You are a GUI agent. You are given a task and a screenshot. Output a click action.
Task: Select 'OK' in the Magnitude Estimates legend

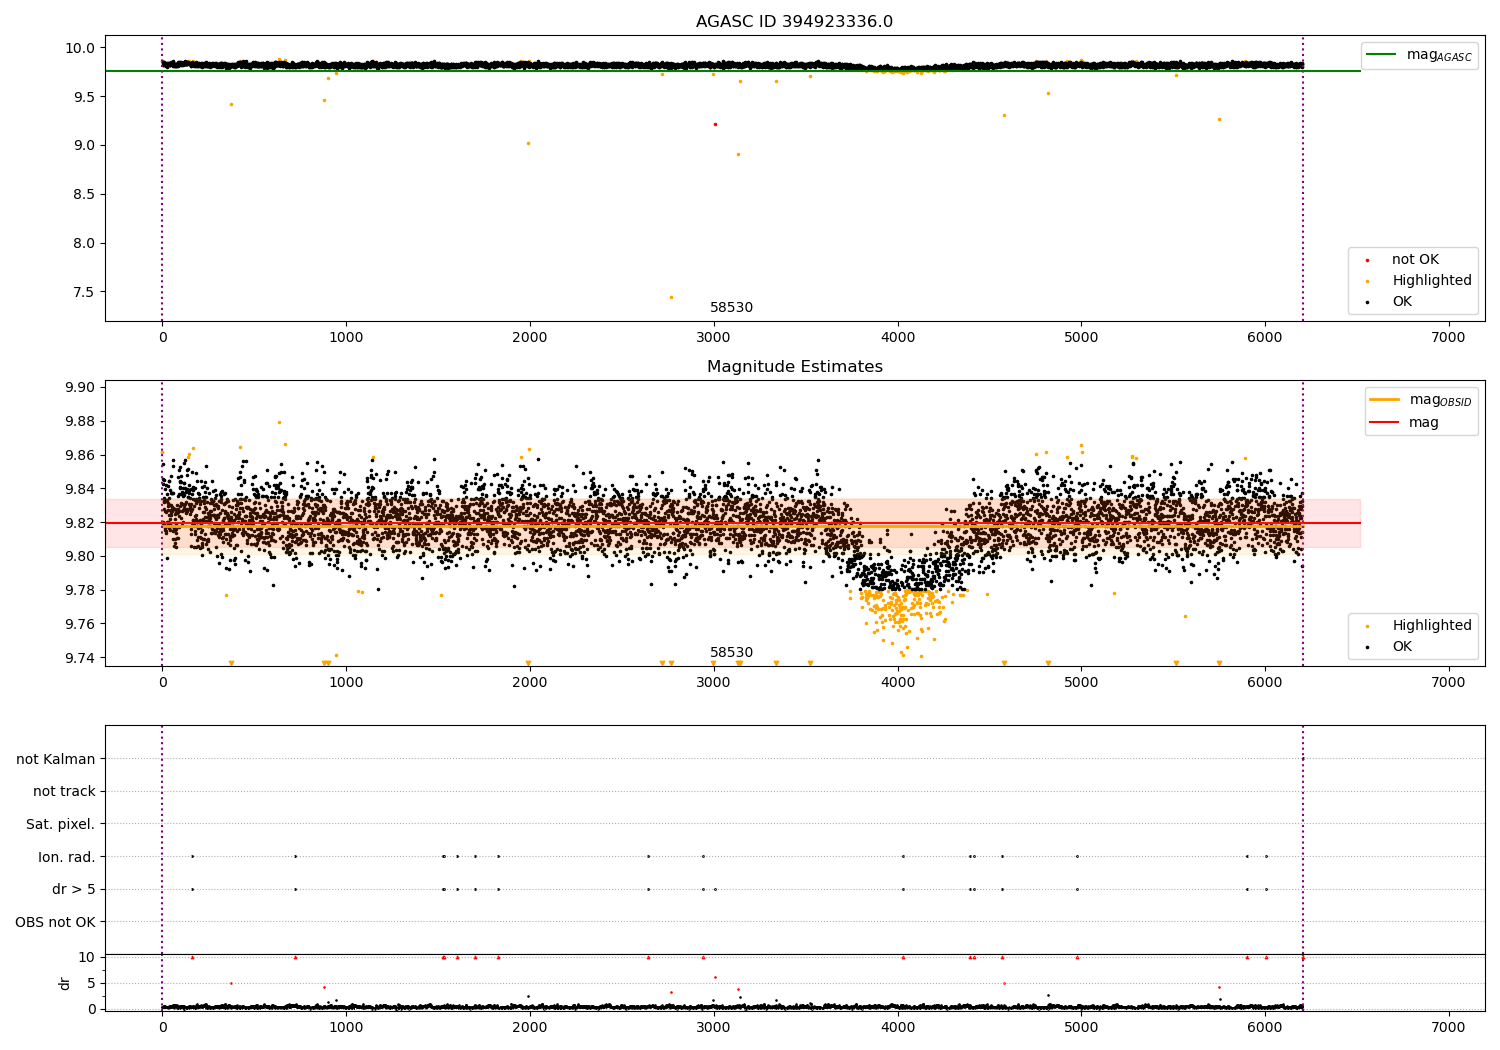click(x=1401, y=647)
